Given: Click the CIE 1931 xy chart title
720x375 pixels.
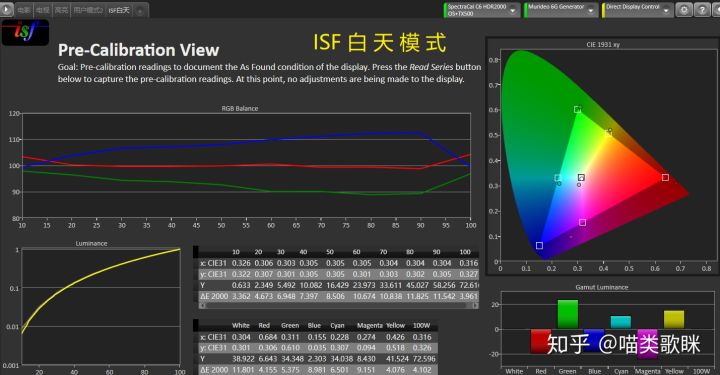Looking at the screenshot, I should tap(603, 45).
